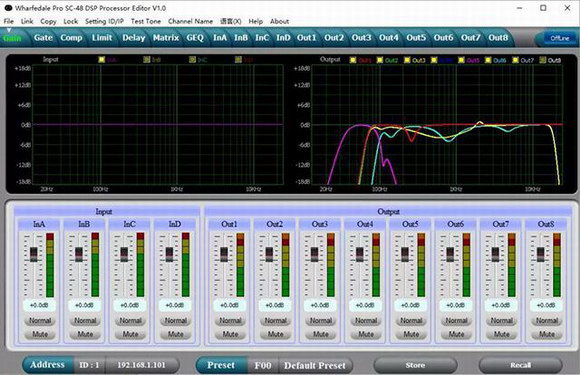
Task: Store the current preset
Action: [415, 365]
